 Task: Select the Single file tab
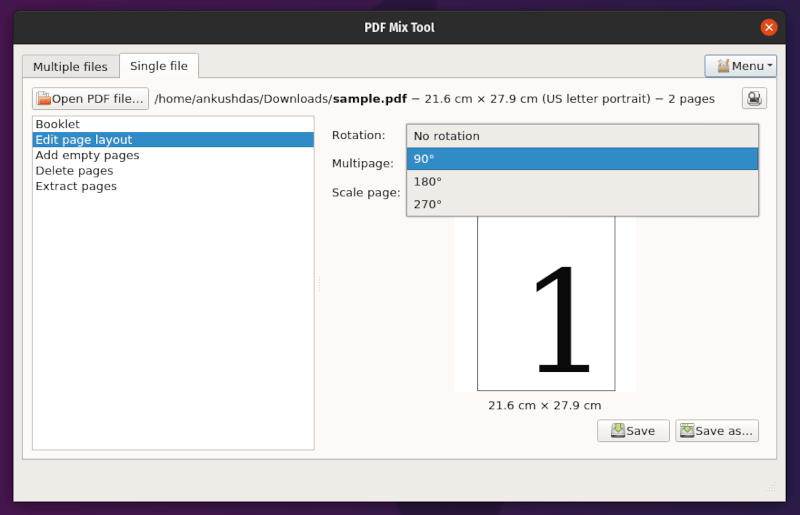pos(159,66)
